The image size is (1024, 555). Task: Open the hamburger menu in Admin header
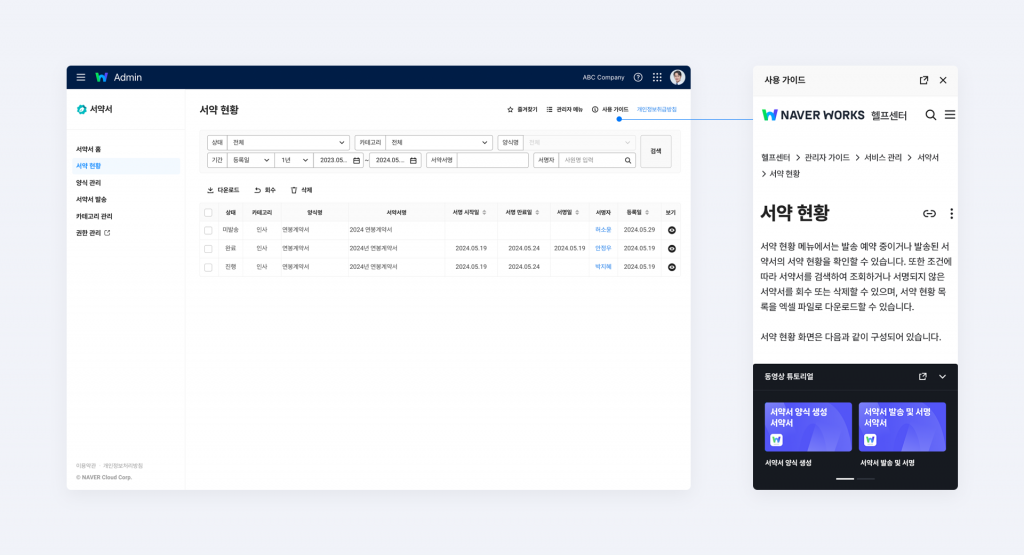click(81, 77)
